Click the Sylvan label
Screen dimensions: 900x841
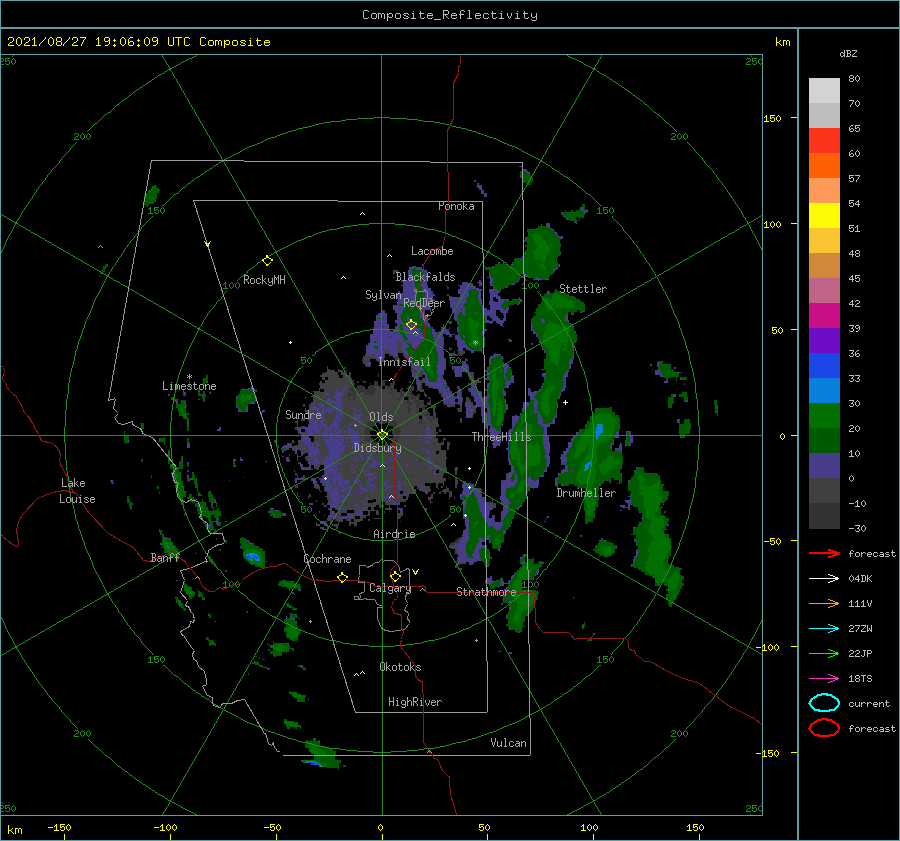click(383, 295)
